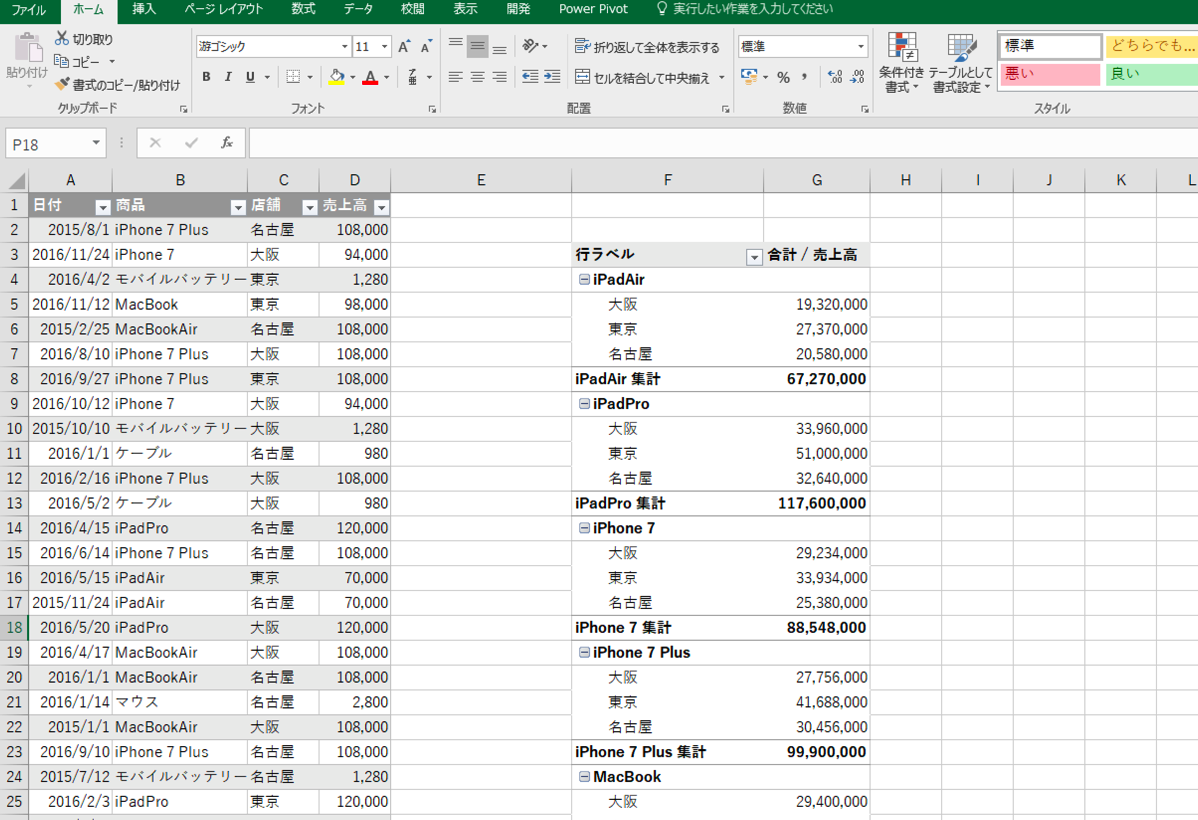Screen dimensions: 1198x820
Task: Toggle Italic formatting
Action: click(x=228, y=77)
